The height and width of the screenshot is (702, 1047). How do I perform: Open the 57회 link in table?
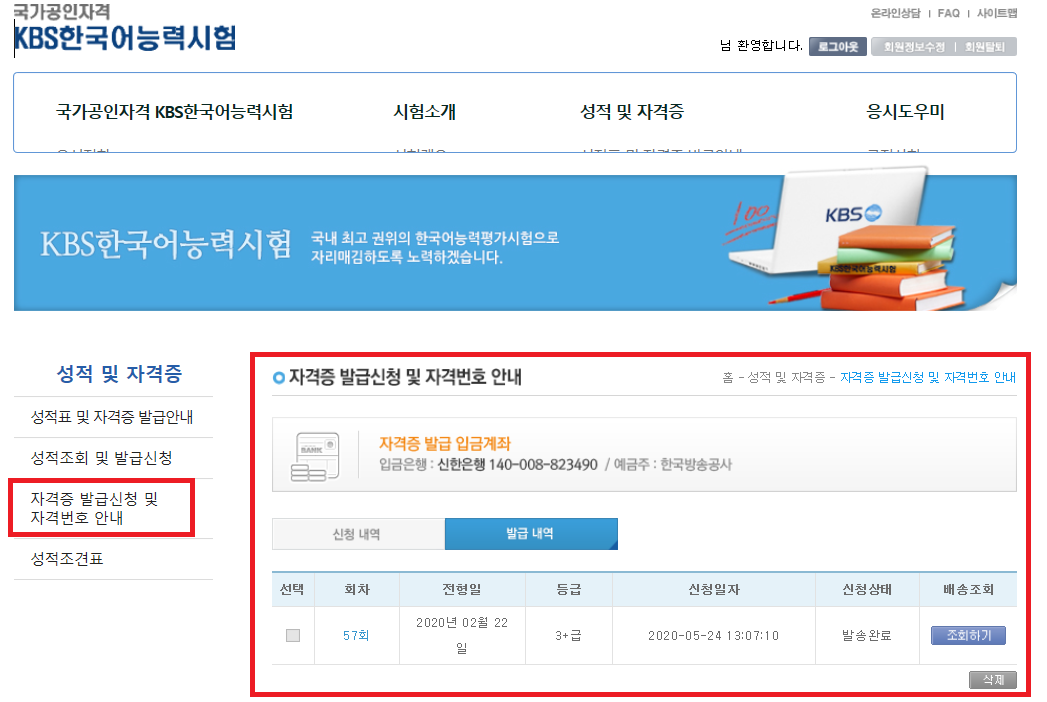(357, 635)
